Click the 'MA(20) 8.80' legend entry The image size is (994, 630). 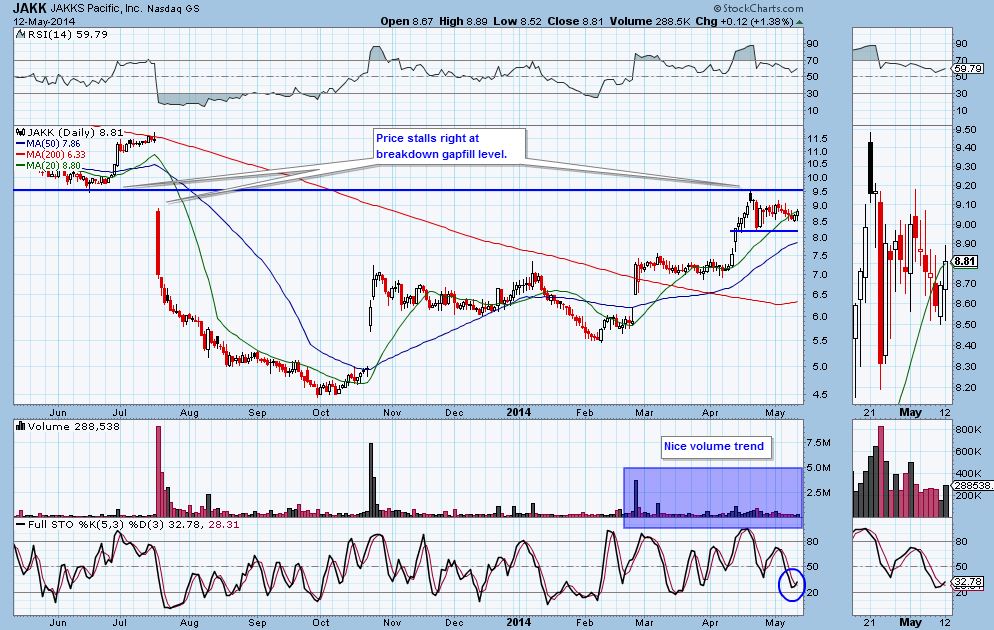pos(53,166)
